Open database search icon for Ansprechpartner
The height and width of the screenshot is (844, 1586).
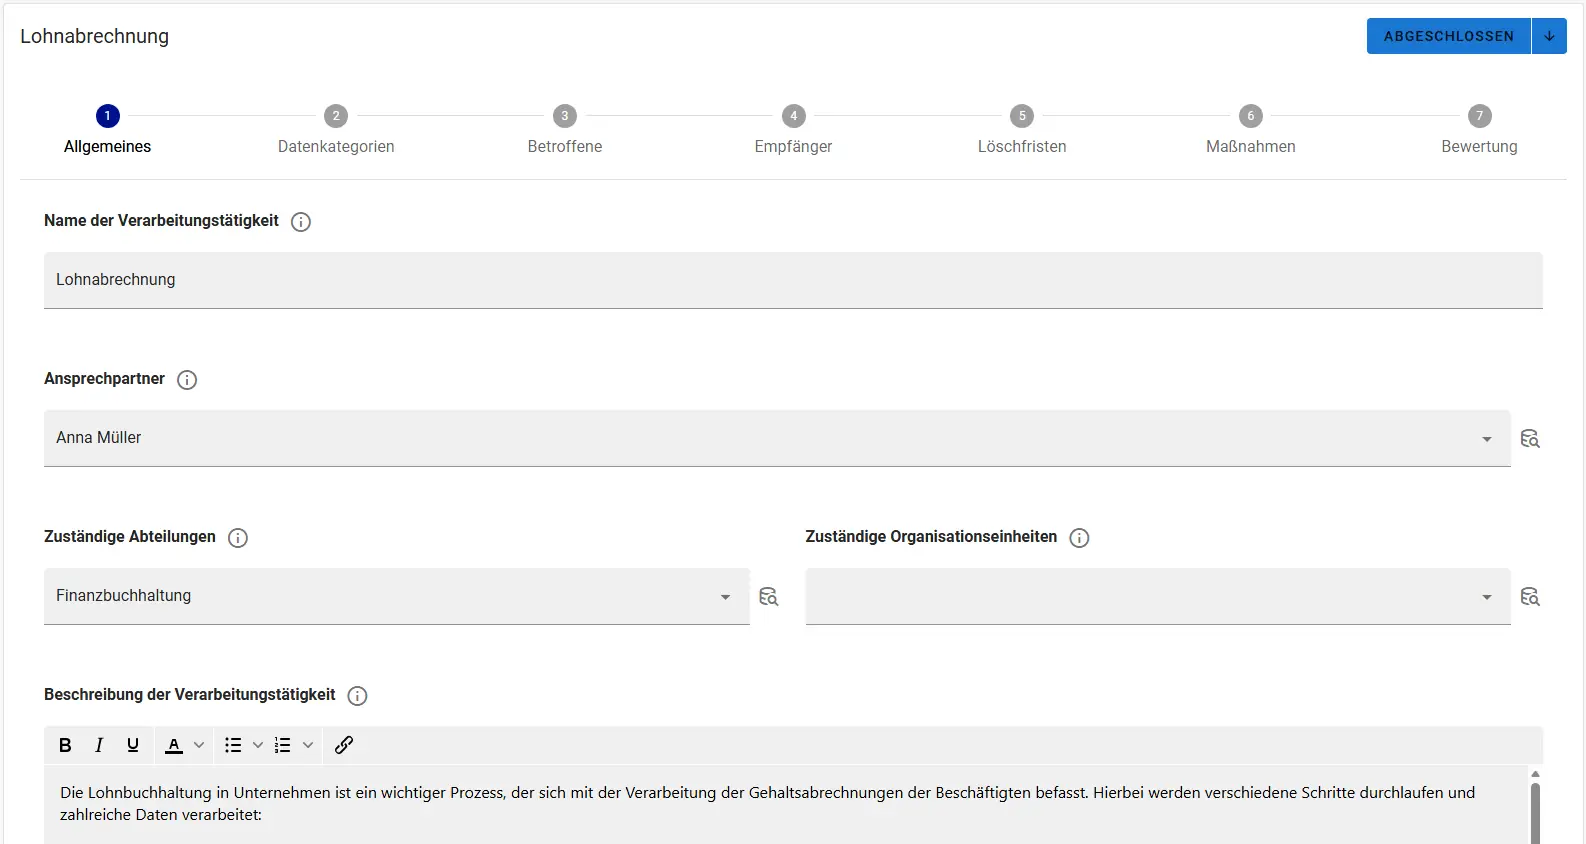(x=1530, y=439)
